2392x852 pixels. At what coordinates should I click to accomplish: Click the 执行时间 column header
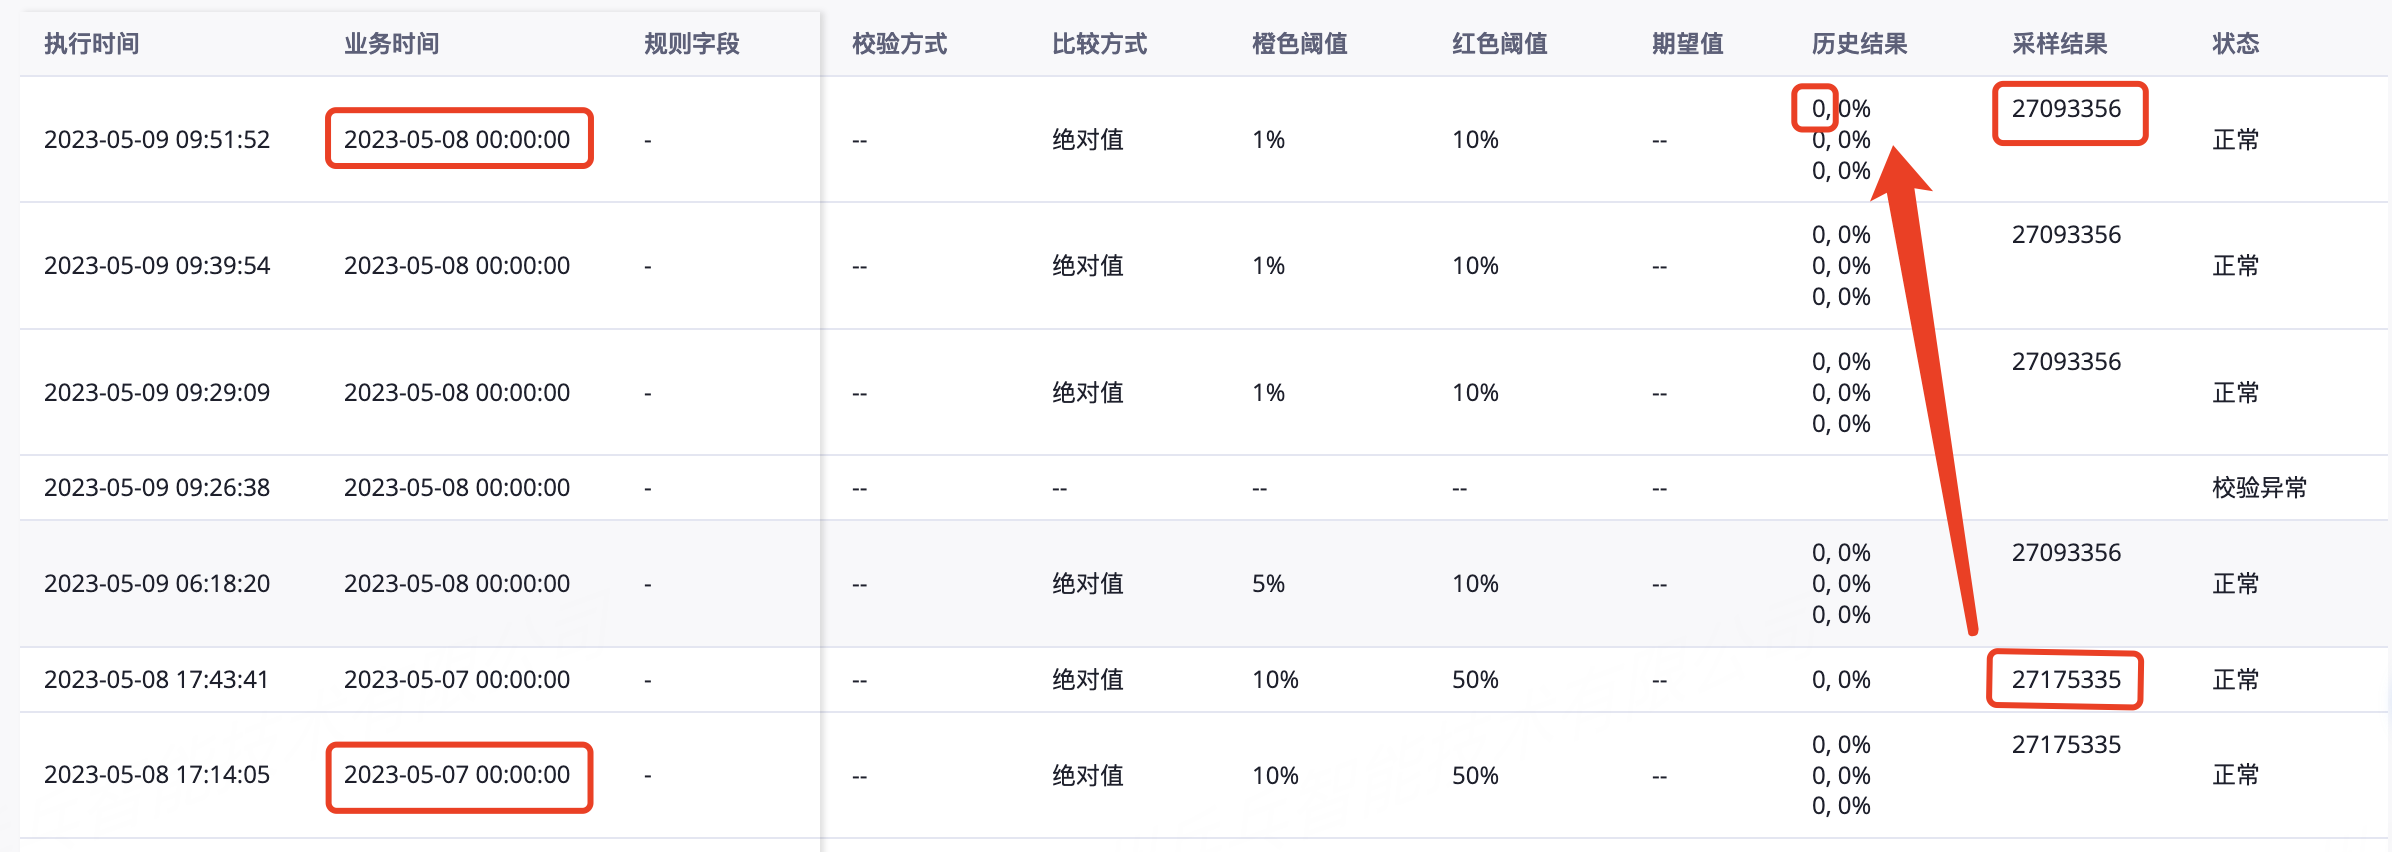(92, 44)
